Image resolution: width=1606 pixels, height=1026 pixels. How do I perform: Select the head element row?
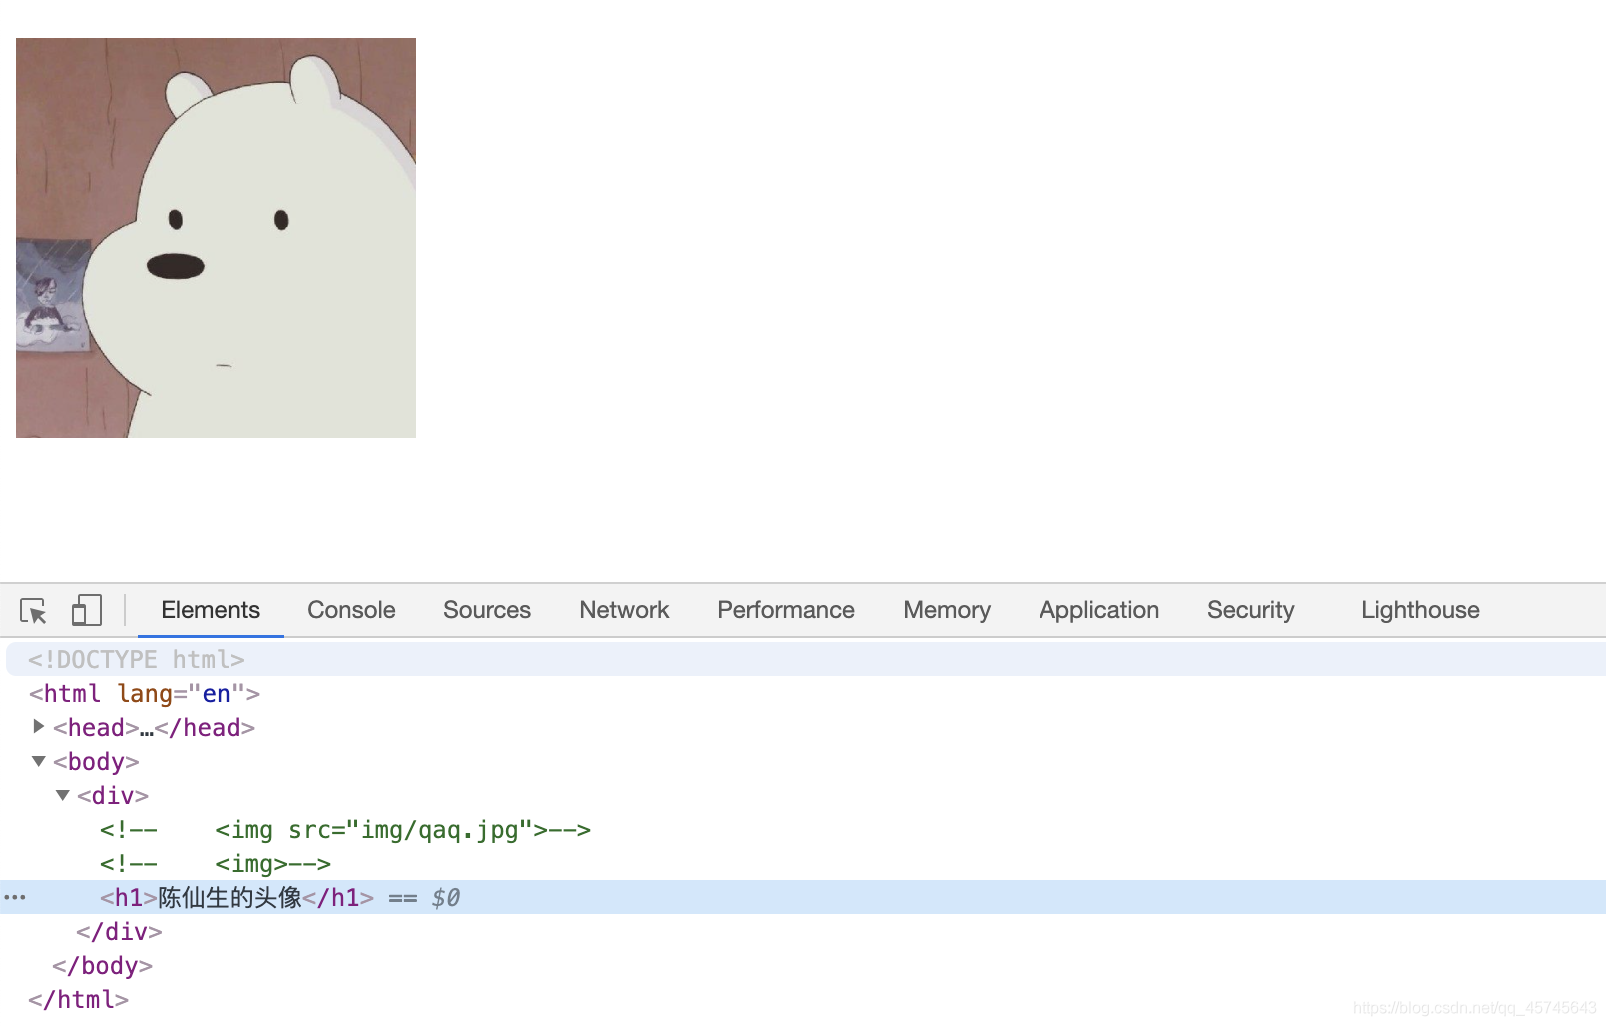click(x=154, y=728)
